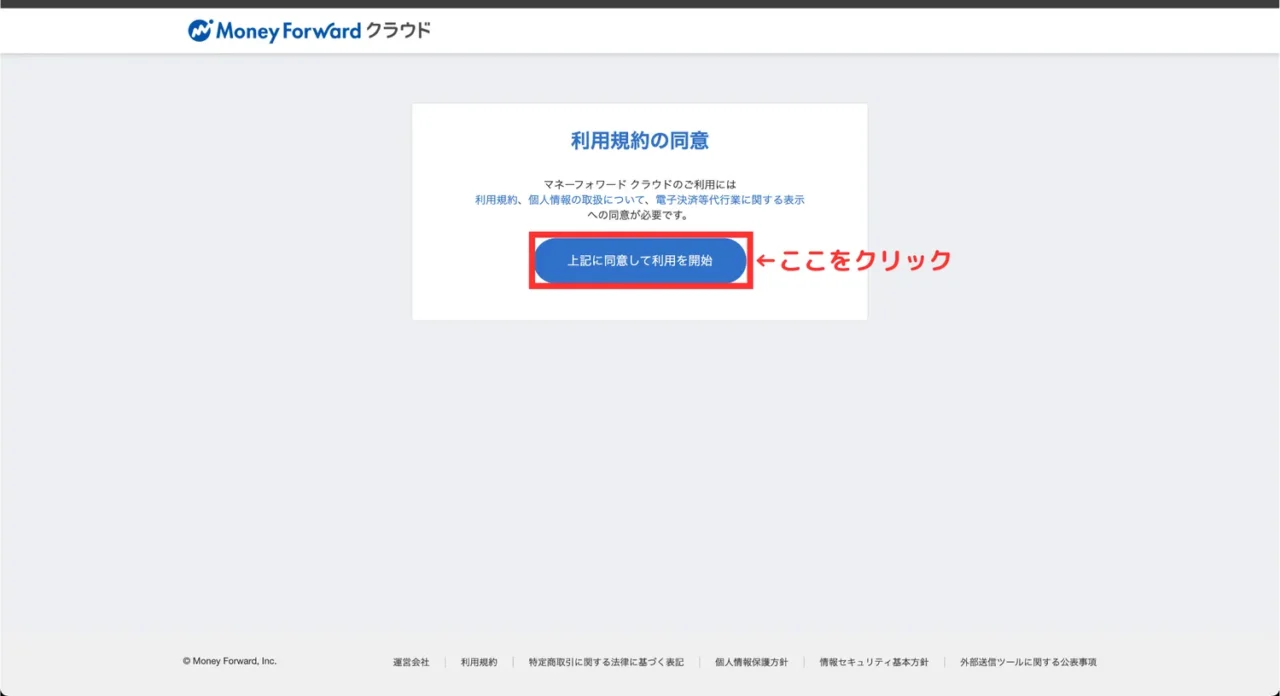
Task: Open 特定商取引に関する法律に基づく表記 footer link
Action: click(x=606, y=662)
